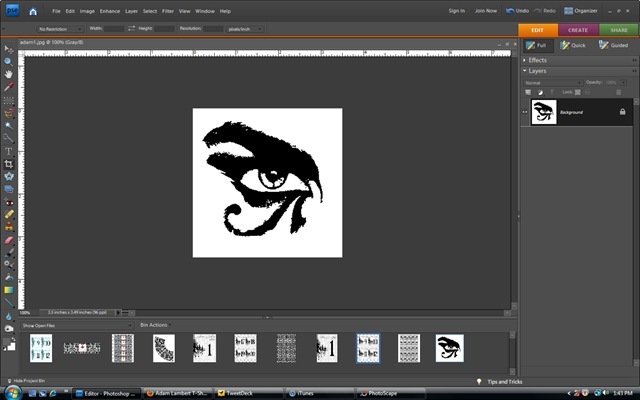Create a new layer in Layers panel
The width and height of the screenshot is (640, 400).
pyautogui.click(x=529, y=93)
